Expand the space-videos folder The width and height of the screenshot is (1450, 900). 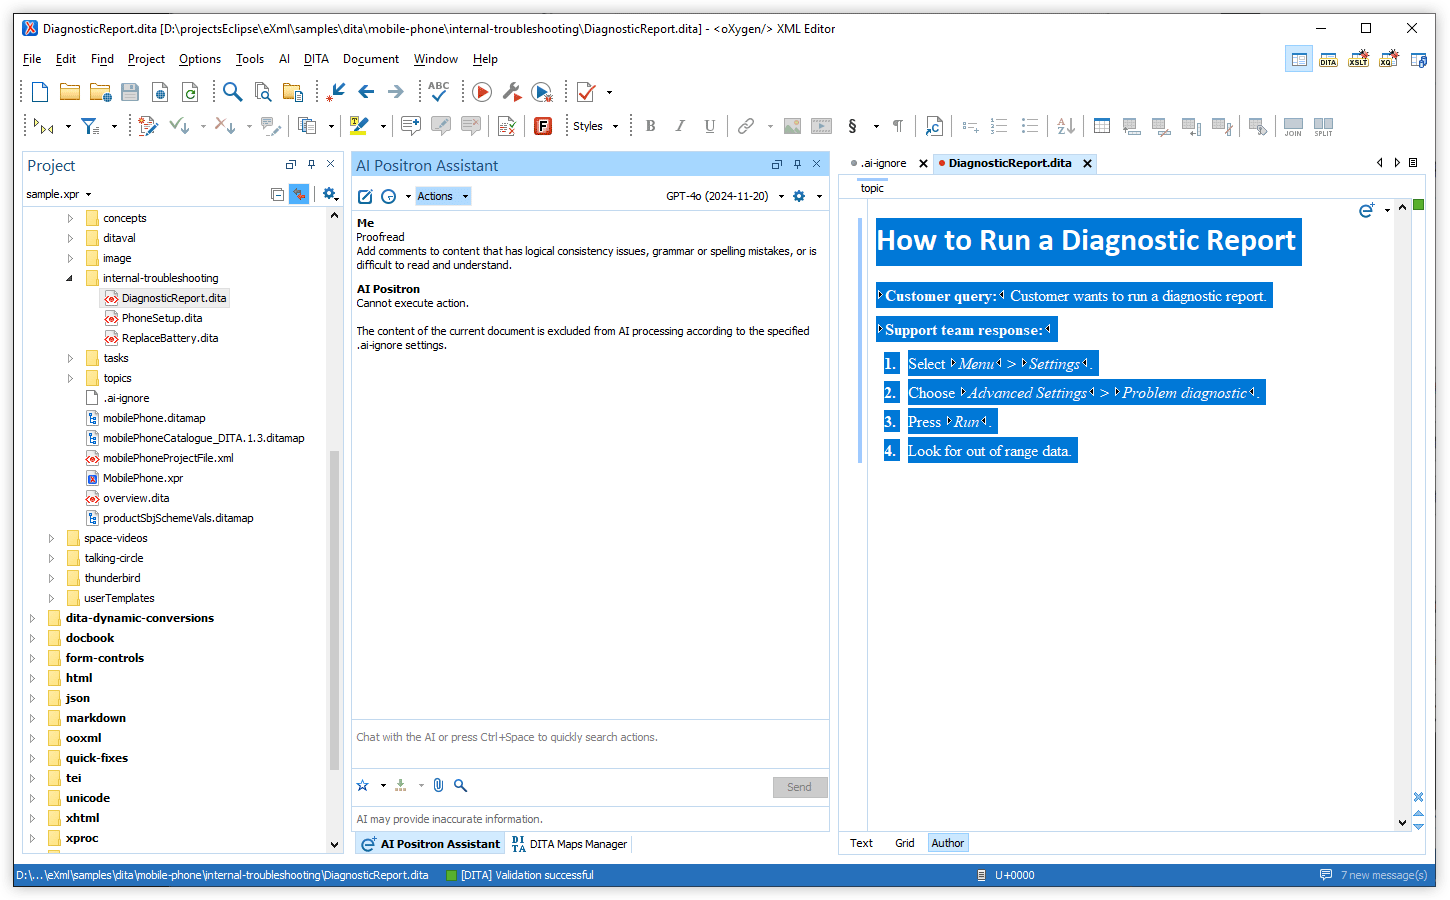click(x=51, y=538)
